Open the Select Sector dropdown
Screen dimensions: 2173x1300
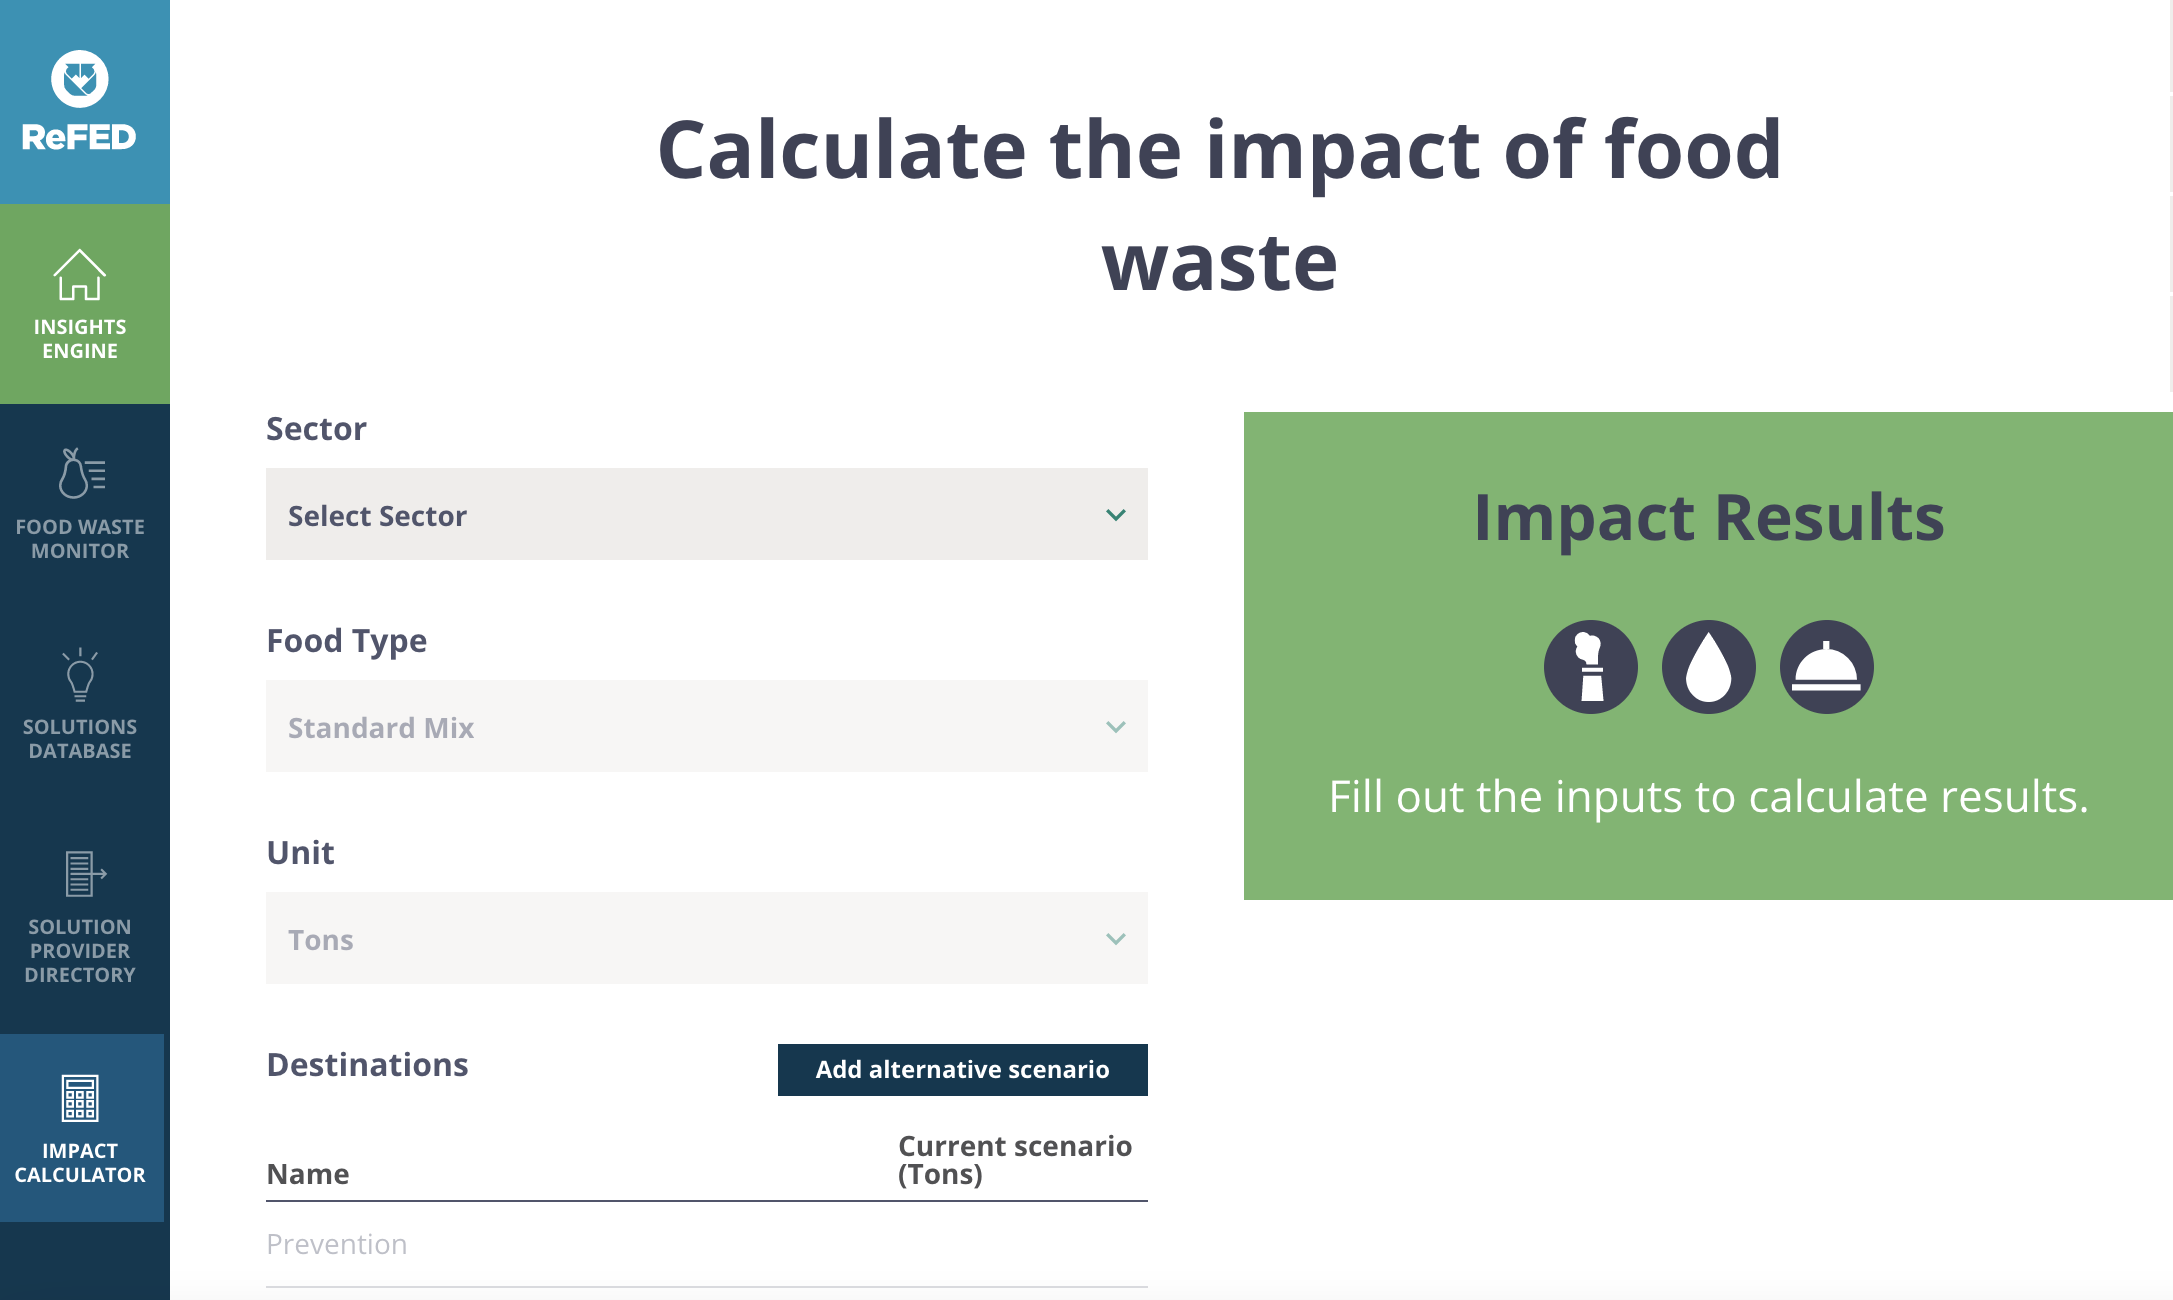coord(706,514)
